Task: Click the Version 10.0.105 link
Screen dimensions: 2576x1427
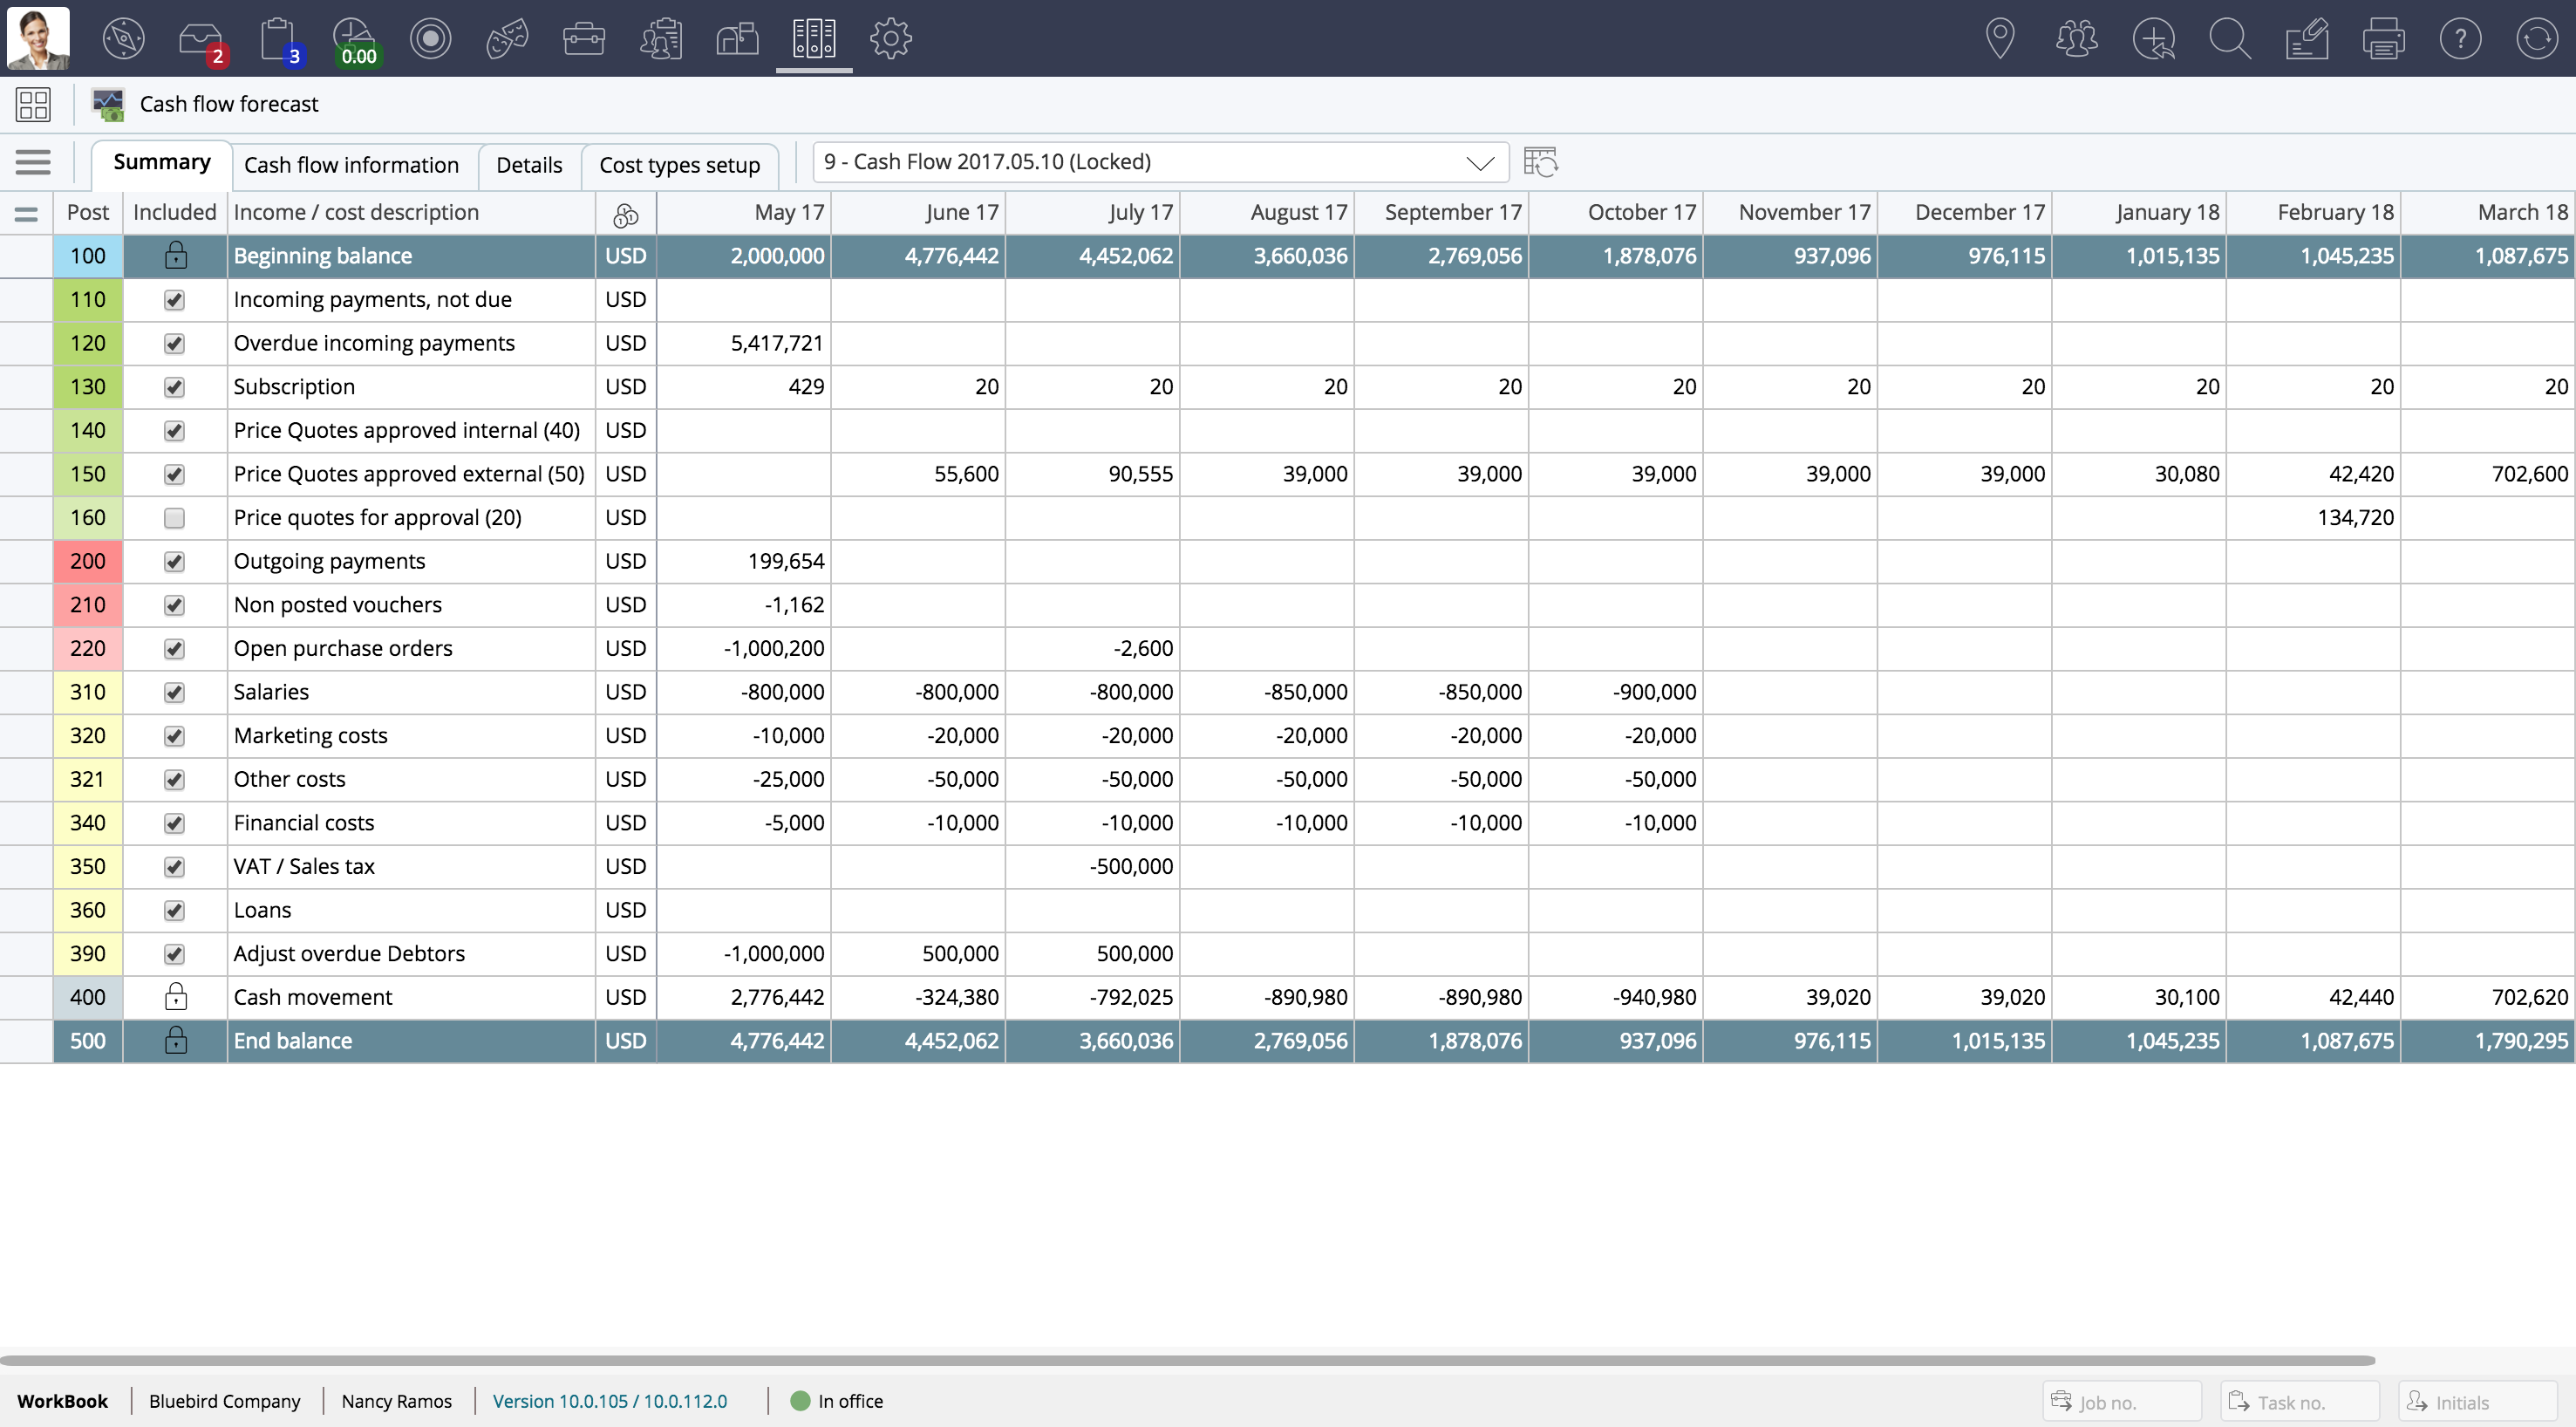Action: 610,1401
